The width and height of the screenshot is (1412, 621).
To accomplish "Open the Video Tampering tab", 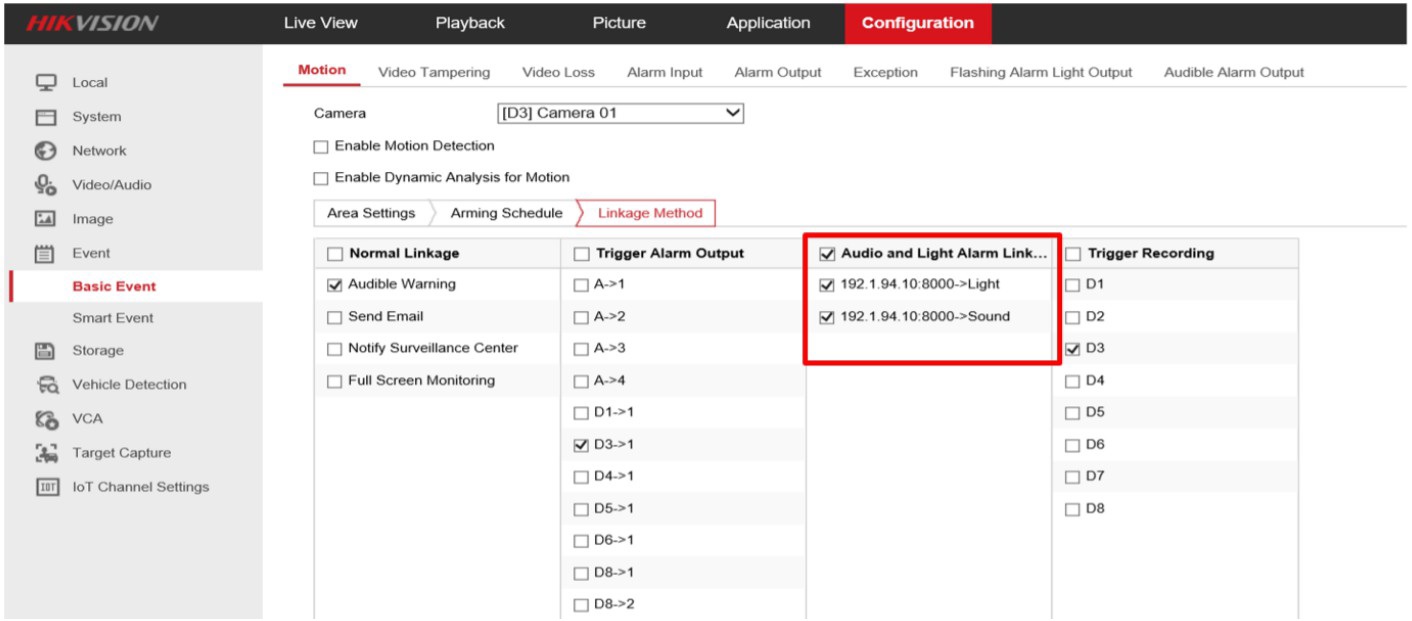I will point(434,72).
